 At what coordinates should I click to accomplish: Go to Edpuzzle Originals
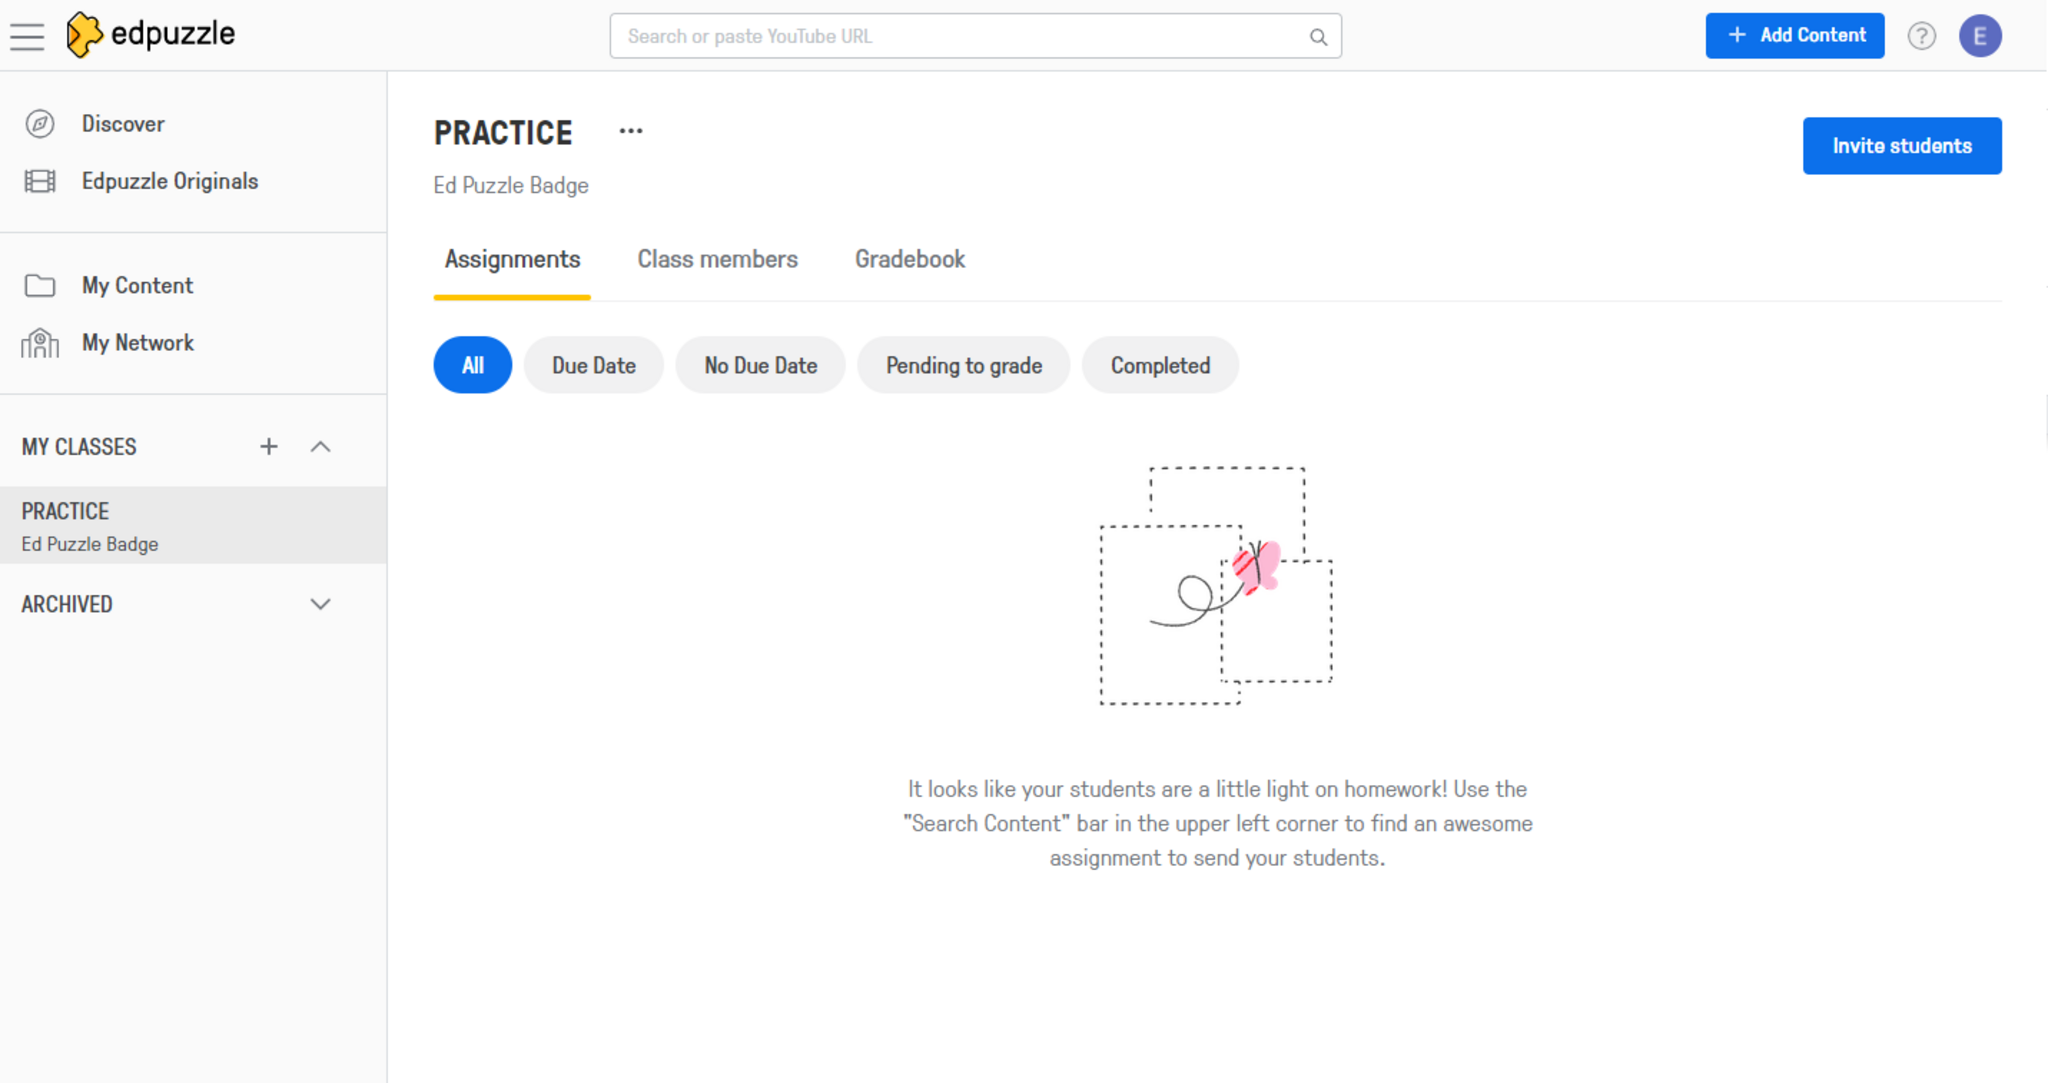click(x=169, y=181)
